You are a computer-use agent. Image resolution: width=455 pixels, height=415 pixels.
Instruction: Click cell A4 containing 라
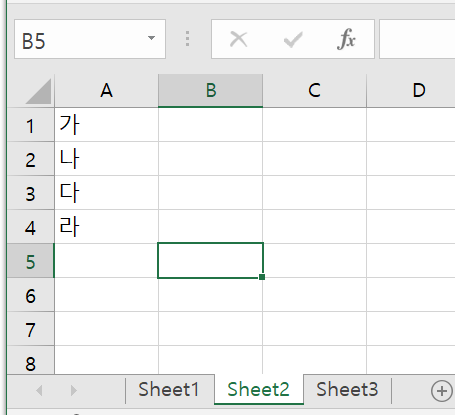coord(107,227)
